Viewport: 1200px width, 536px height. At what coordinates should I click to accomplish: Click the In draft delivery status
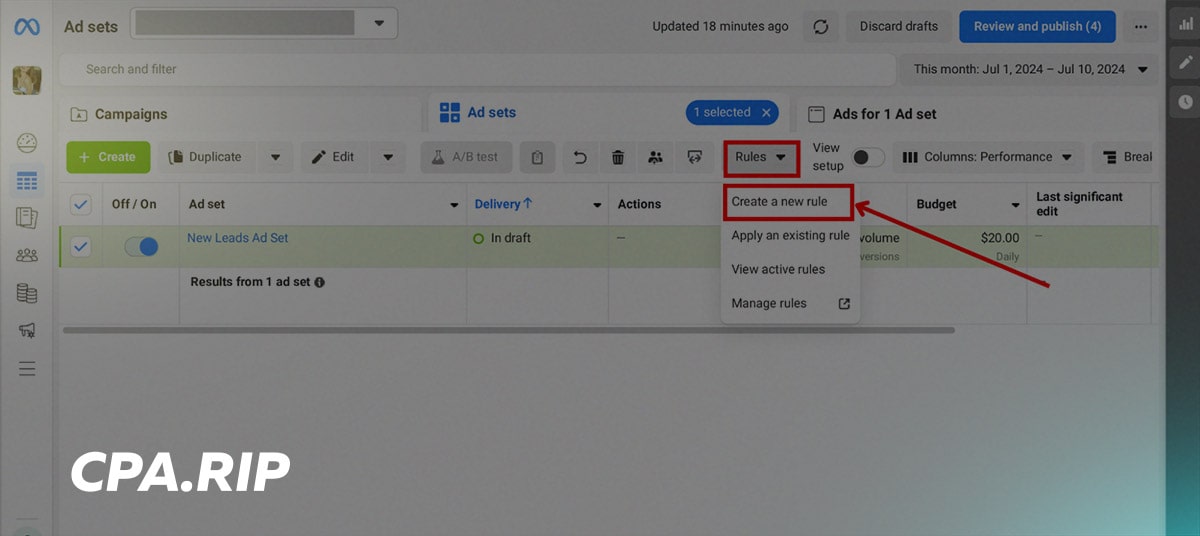click(502, 238)
